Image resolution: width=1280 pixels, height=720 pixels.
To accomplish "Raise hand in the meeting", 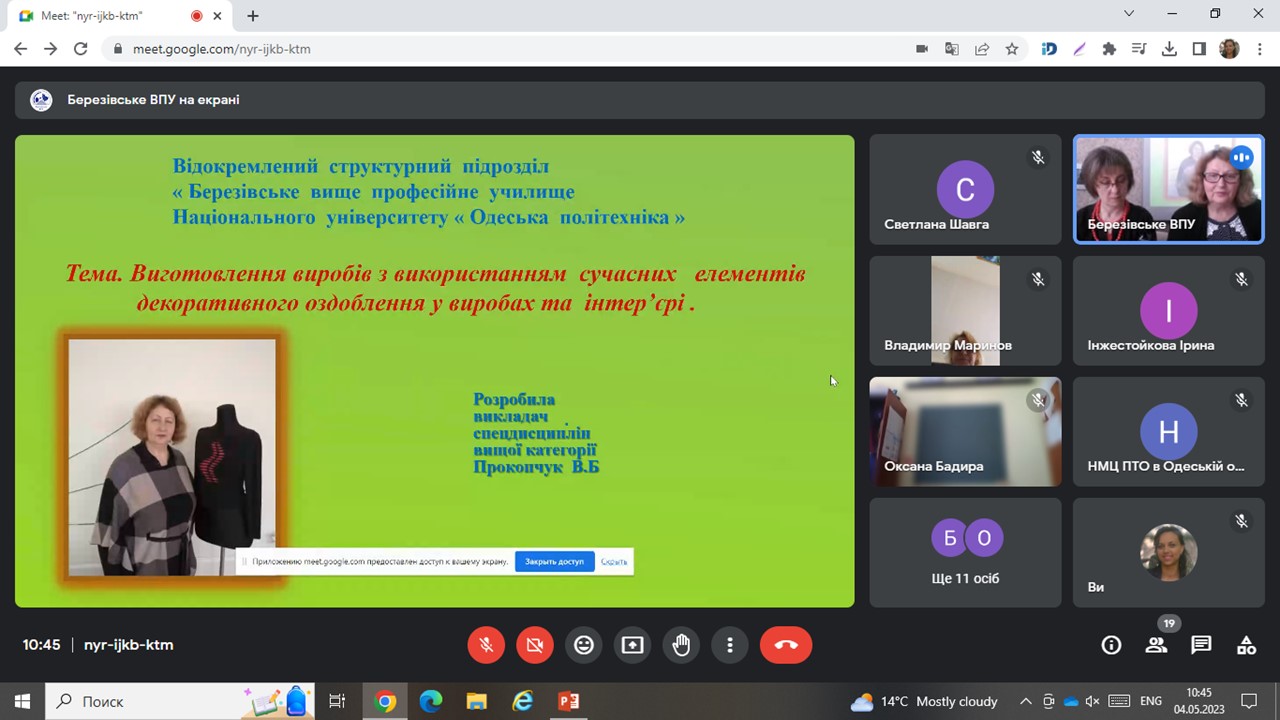I will (681, 645).
